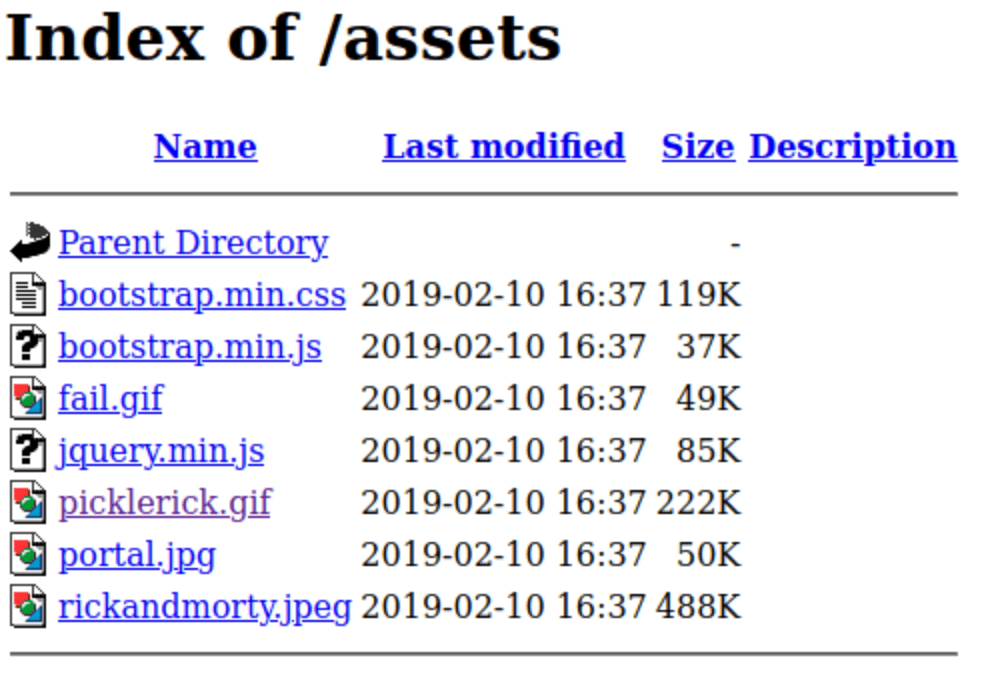The height and width of the screenshot is (674, 1006).
Task: Open the fail.gif file
Action: pyautogui.click(x=109, y=397)
